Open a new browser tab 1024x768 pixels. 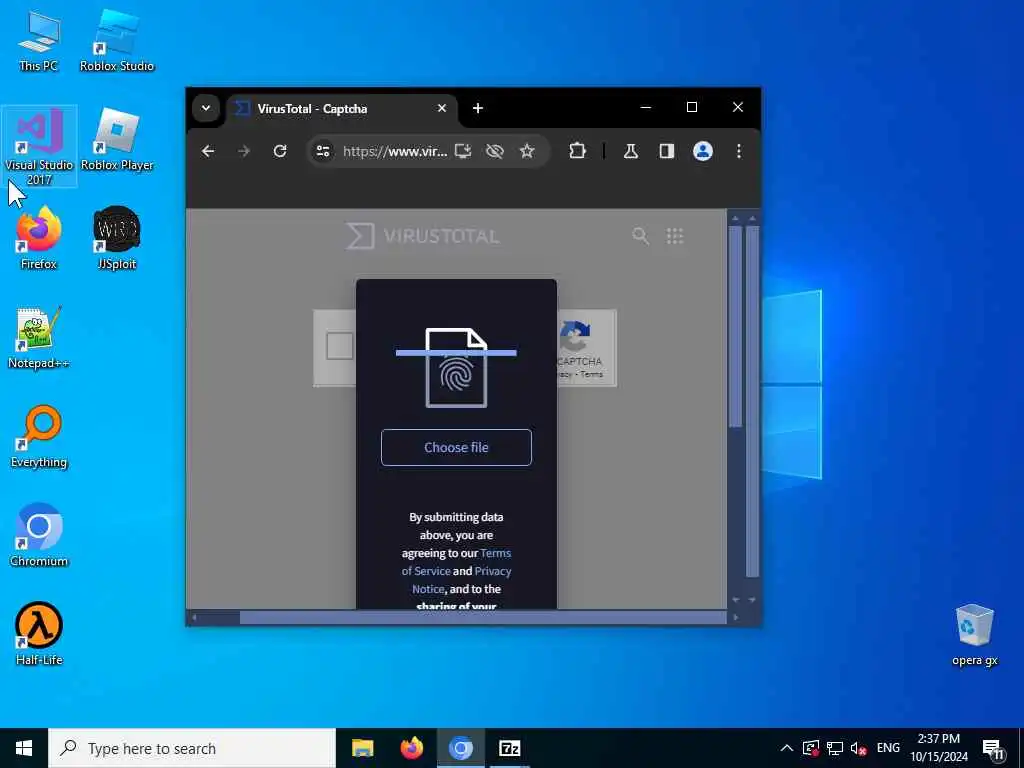click(x=478, y=108)
